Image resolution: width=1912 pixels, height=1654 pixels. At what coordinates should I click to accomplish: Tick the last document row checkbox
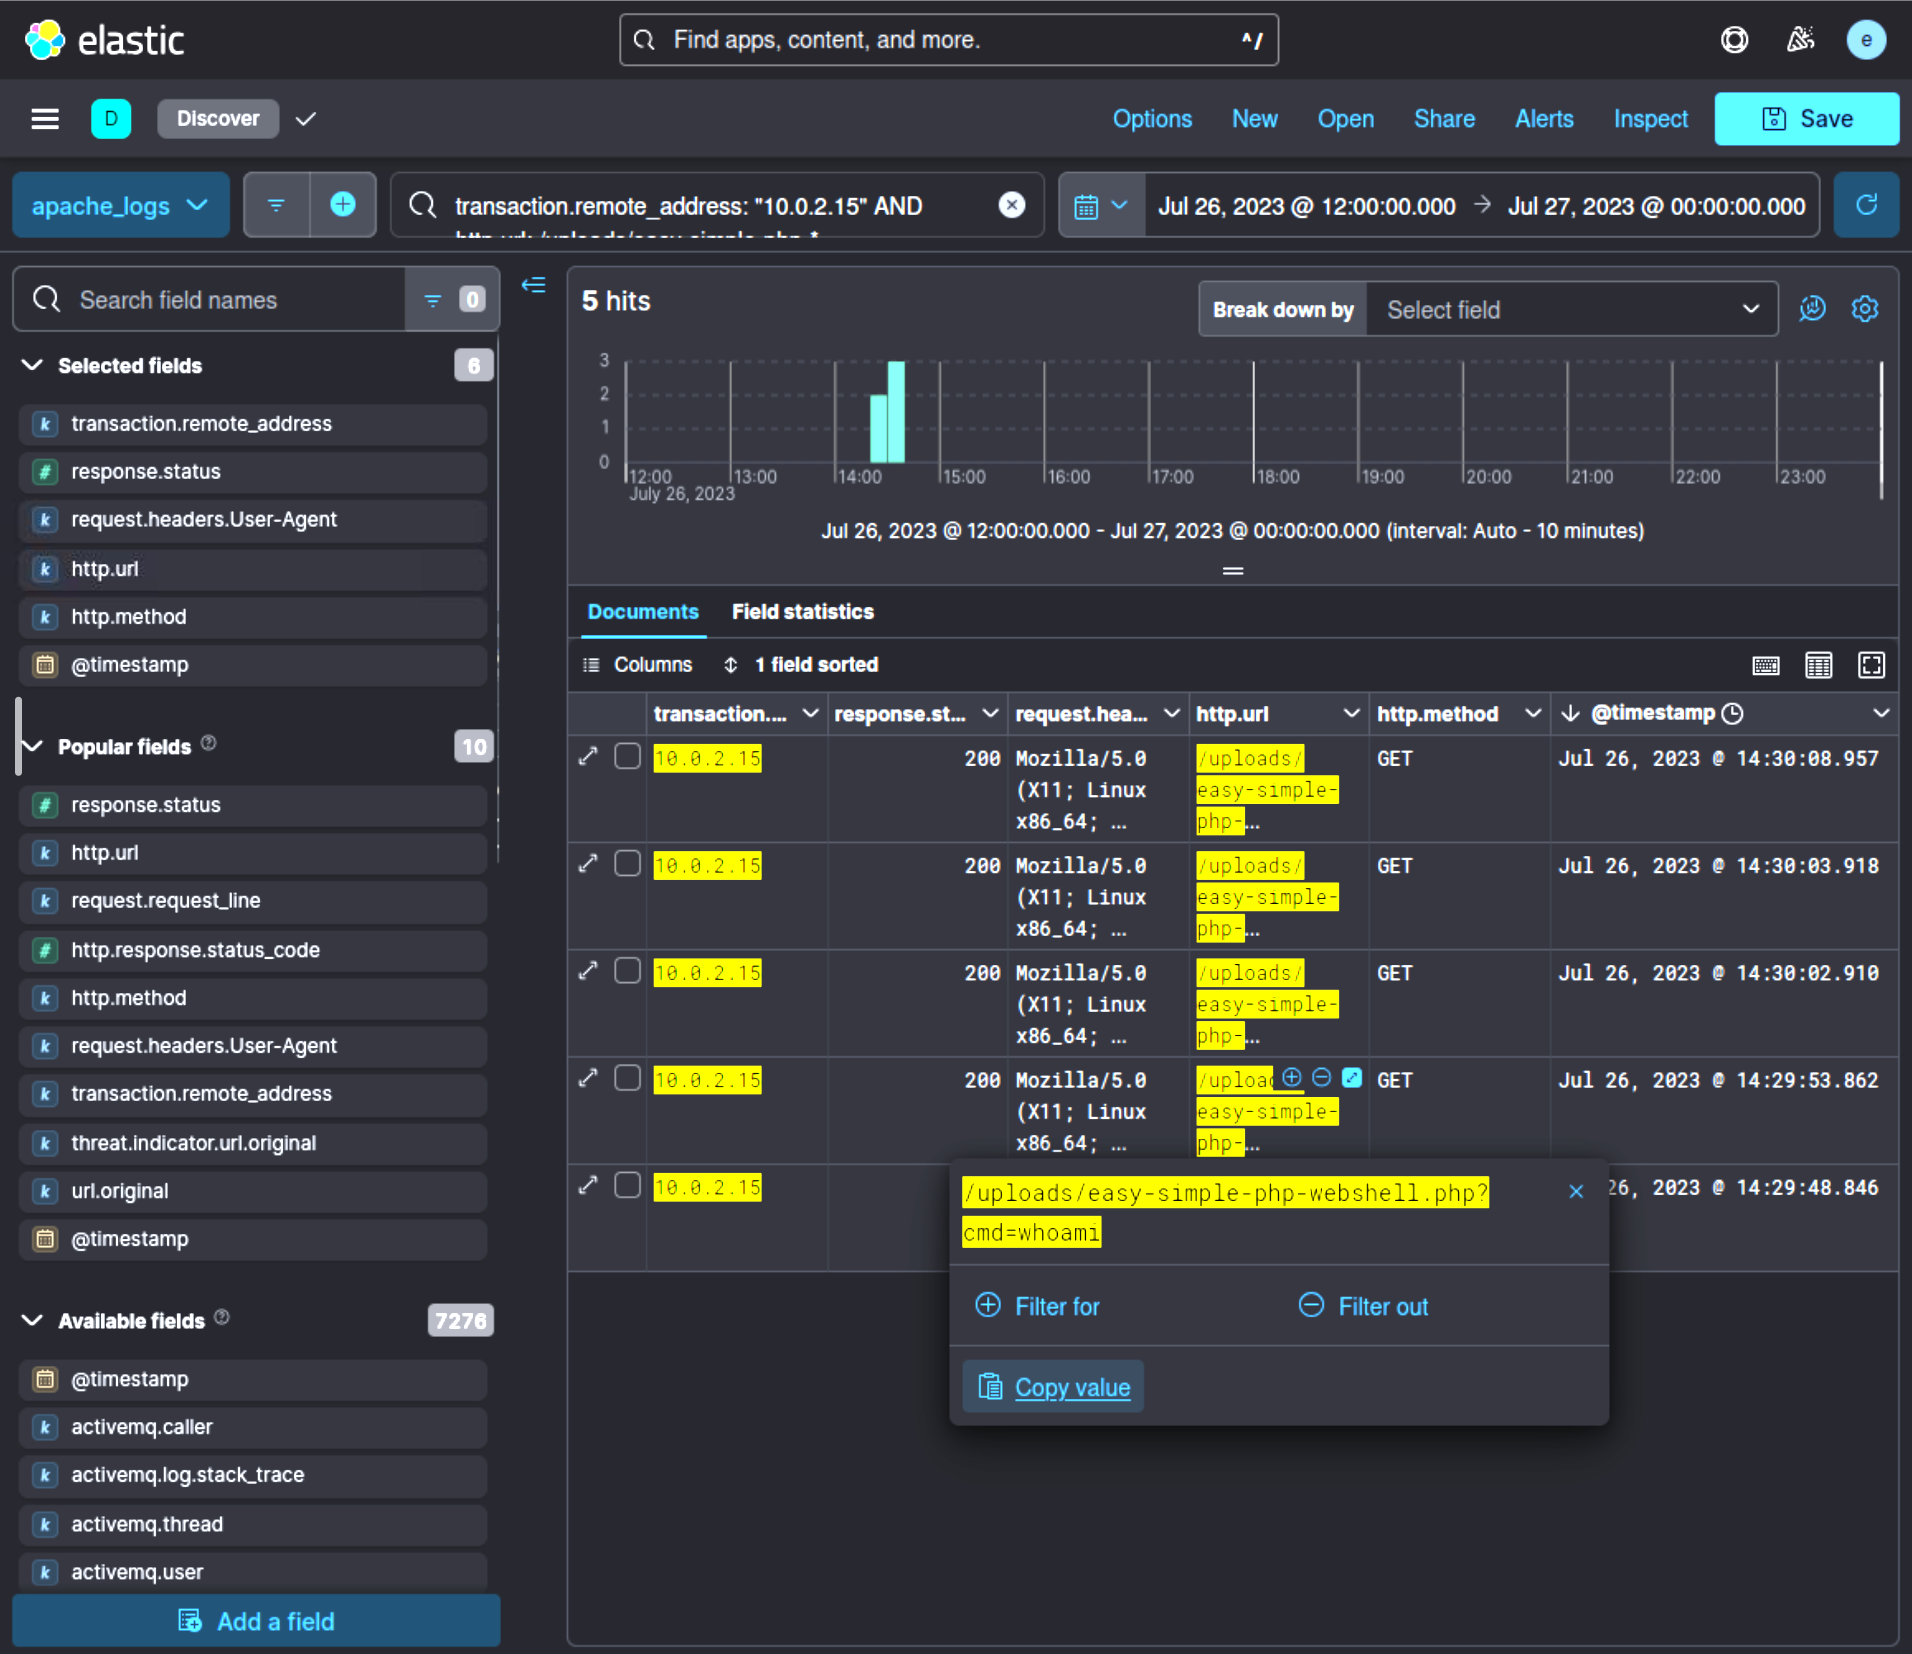[627, 1185]
